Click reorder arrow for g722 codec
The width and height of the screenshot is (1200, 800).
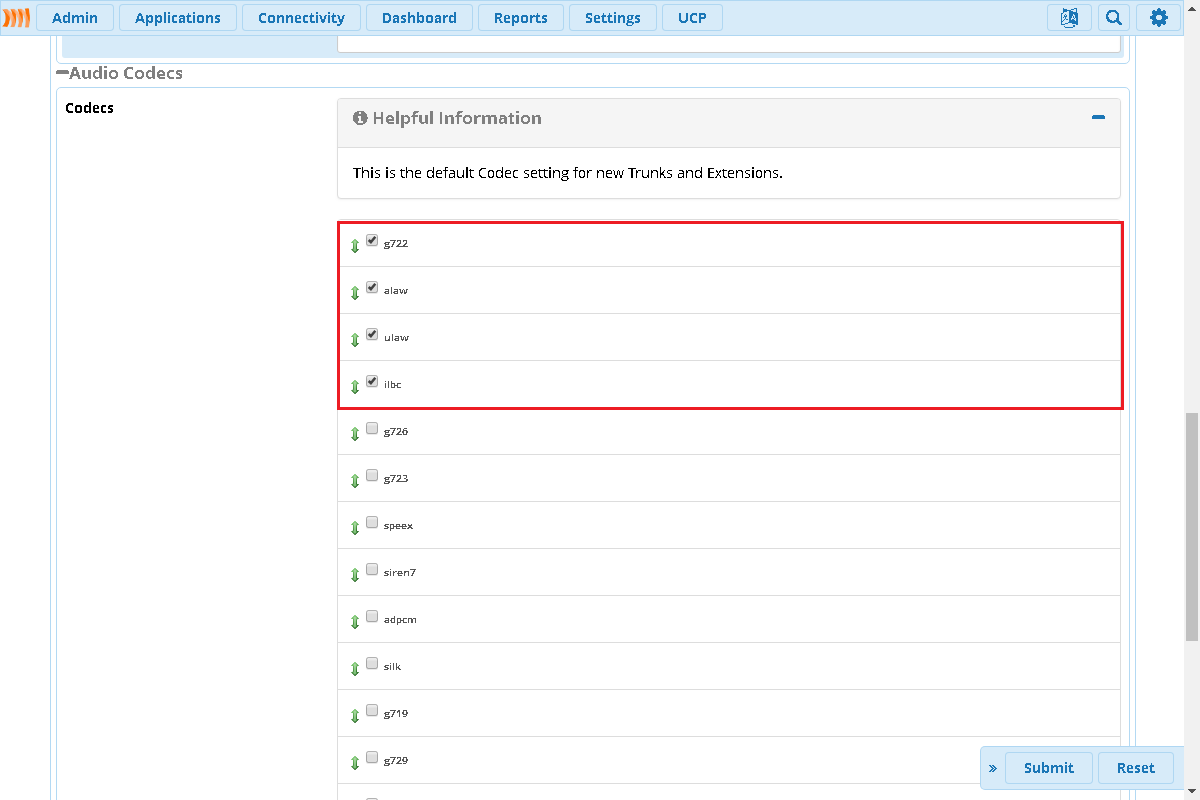click(355, 245)
